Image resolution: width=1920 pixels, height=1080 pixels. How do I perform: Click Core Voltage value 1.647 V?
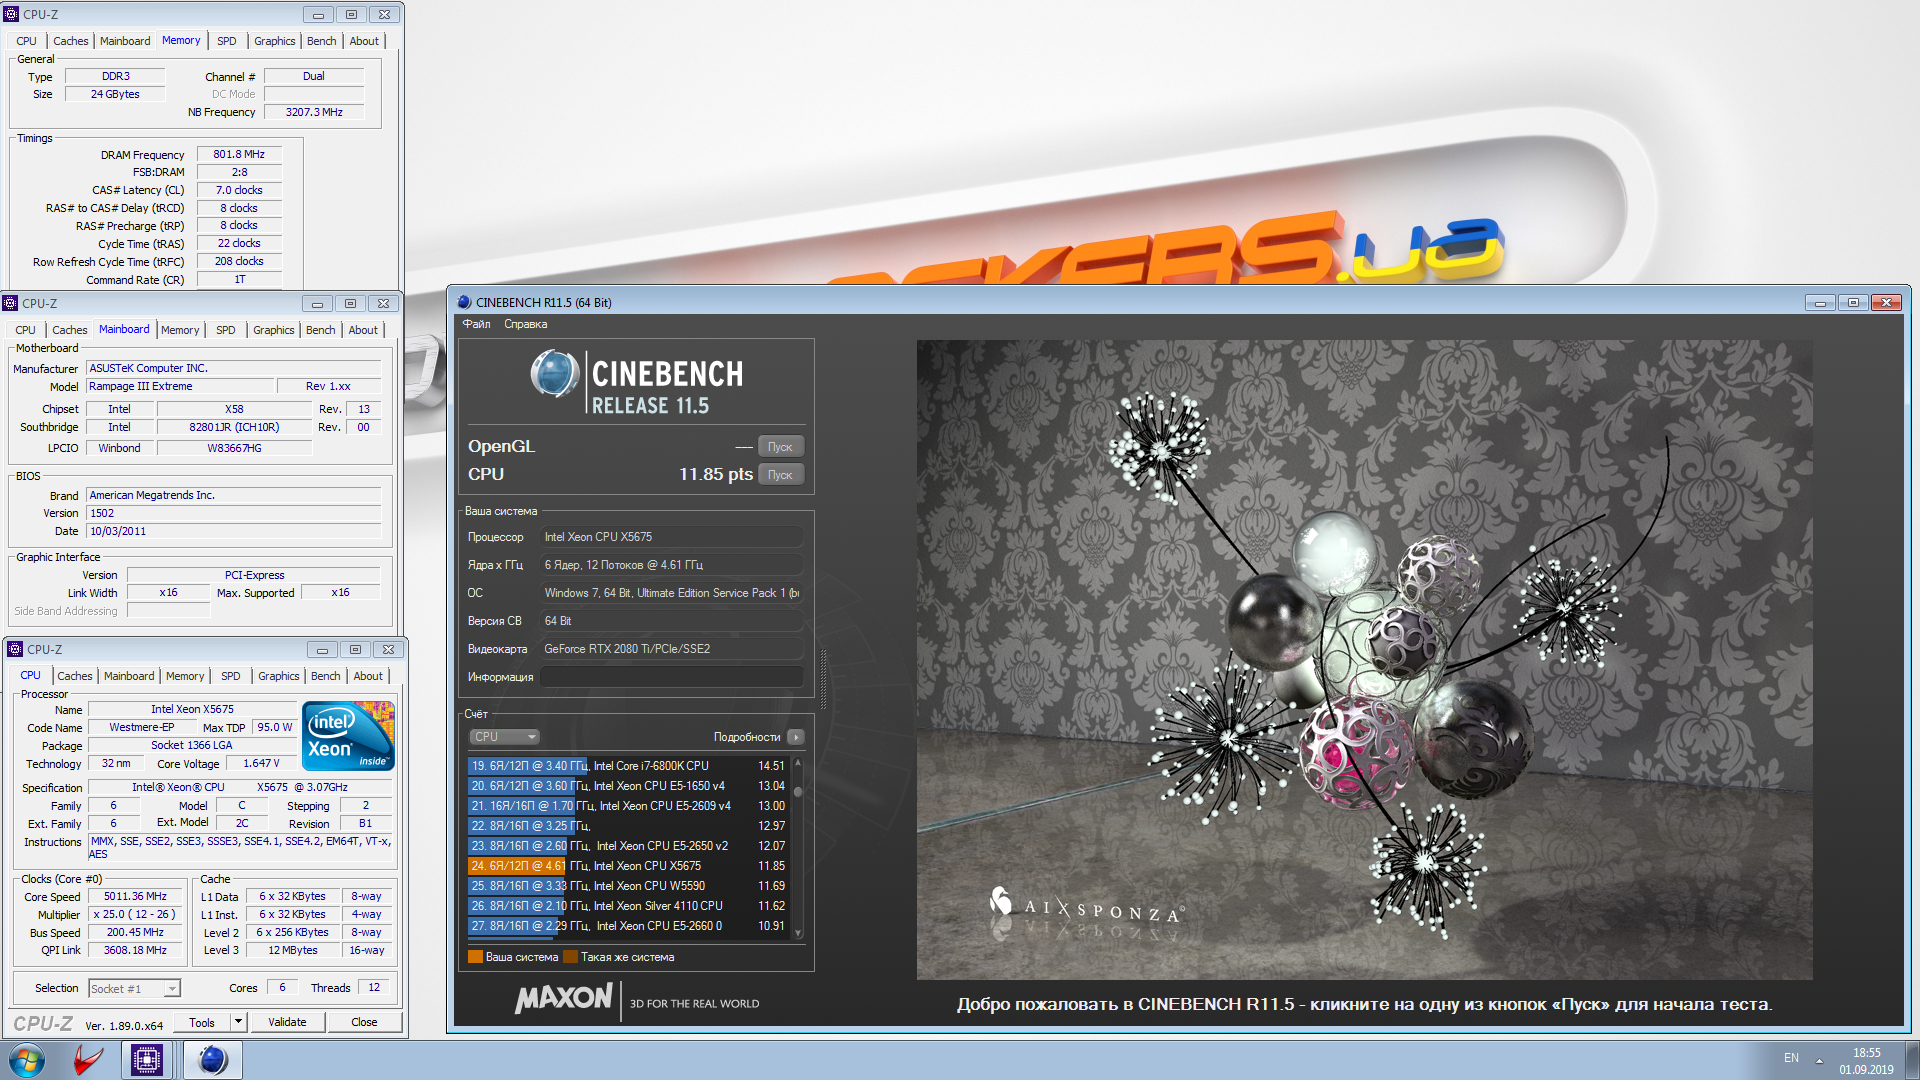[x=261, y=763]
